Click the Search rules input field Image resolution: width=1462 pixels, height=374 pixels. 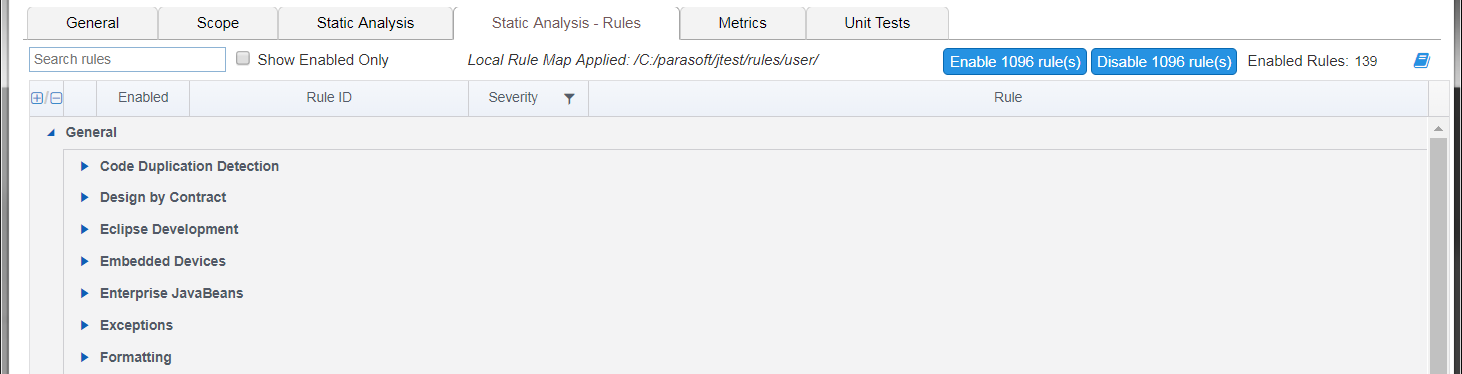(x=128, y=59)
